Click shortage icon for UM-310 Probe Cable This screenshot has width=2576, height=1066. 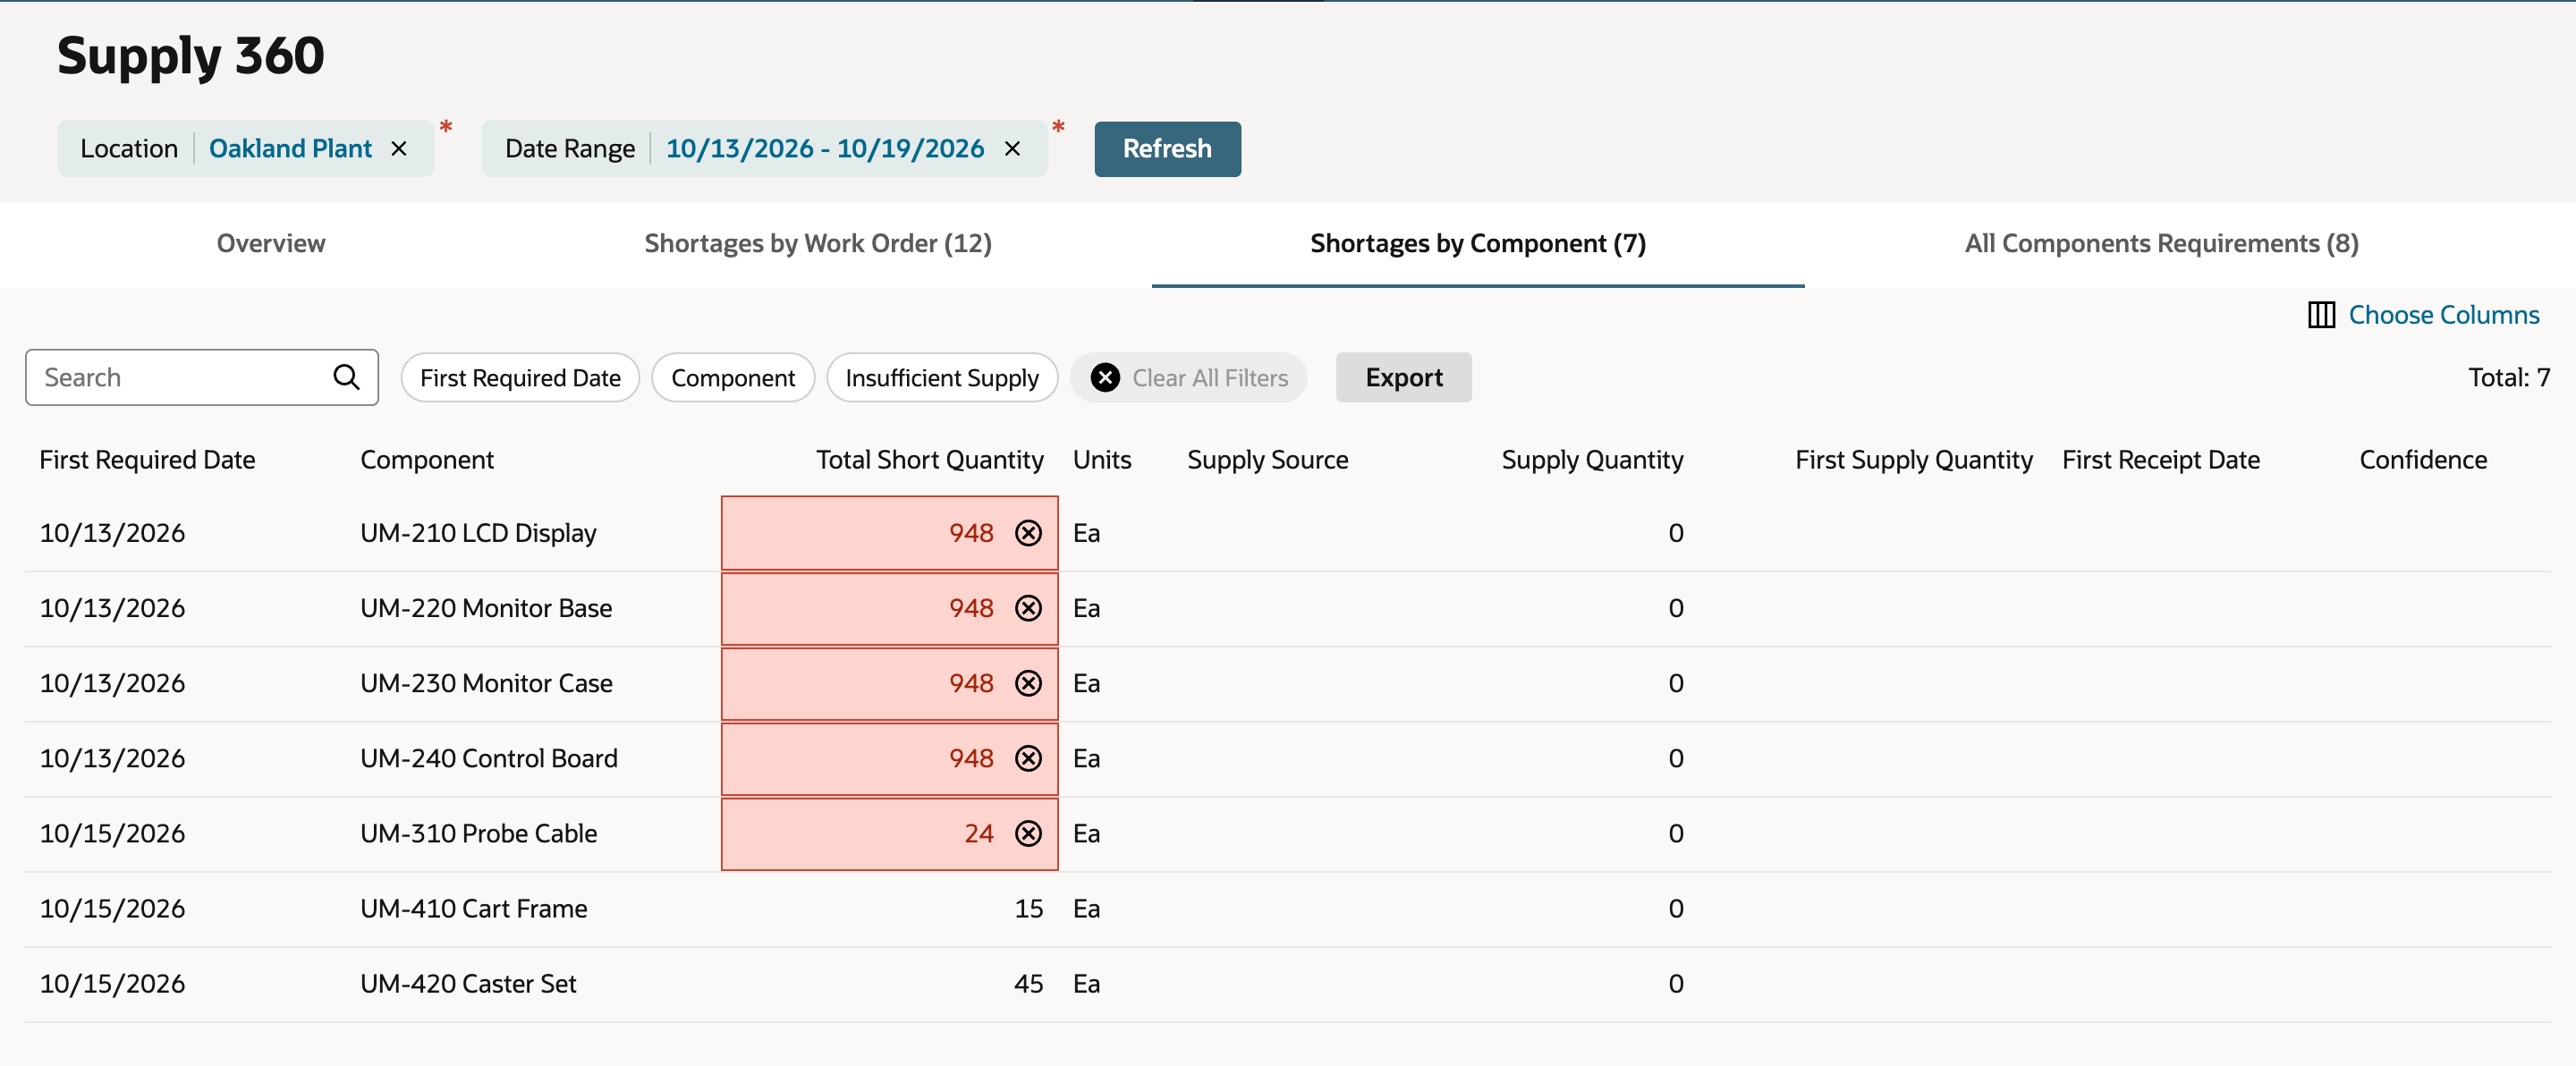pos(1028,833)
